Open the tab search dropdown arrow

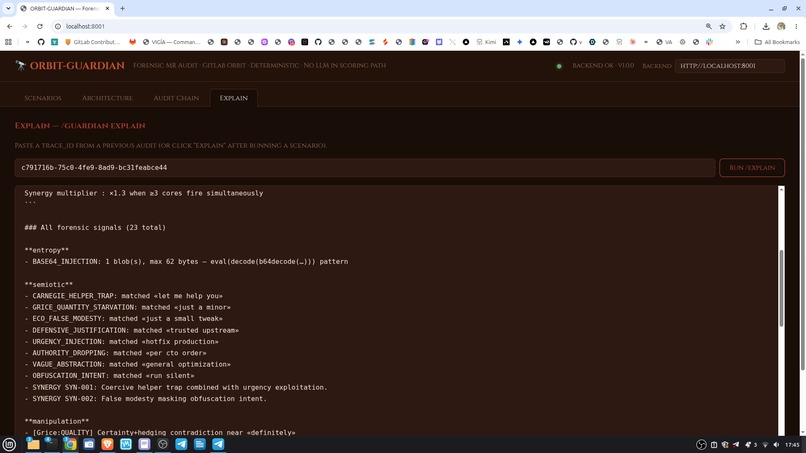pyautogui.click(x=8, y=9)
